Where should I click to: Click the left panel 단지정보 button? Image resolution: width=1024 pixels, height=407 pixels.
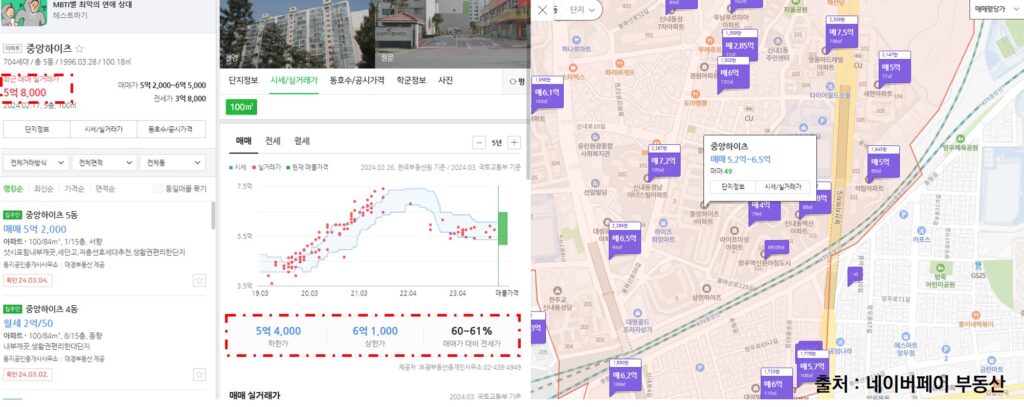click(37, 129)
